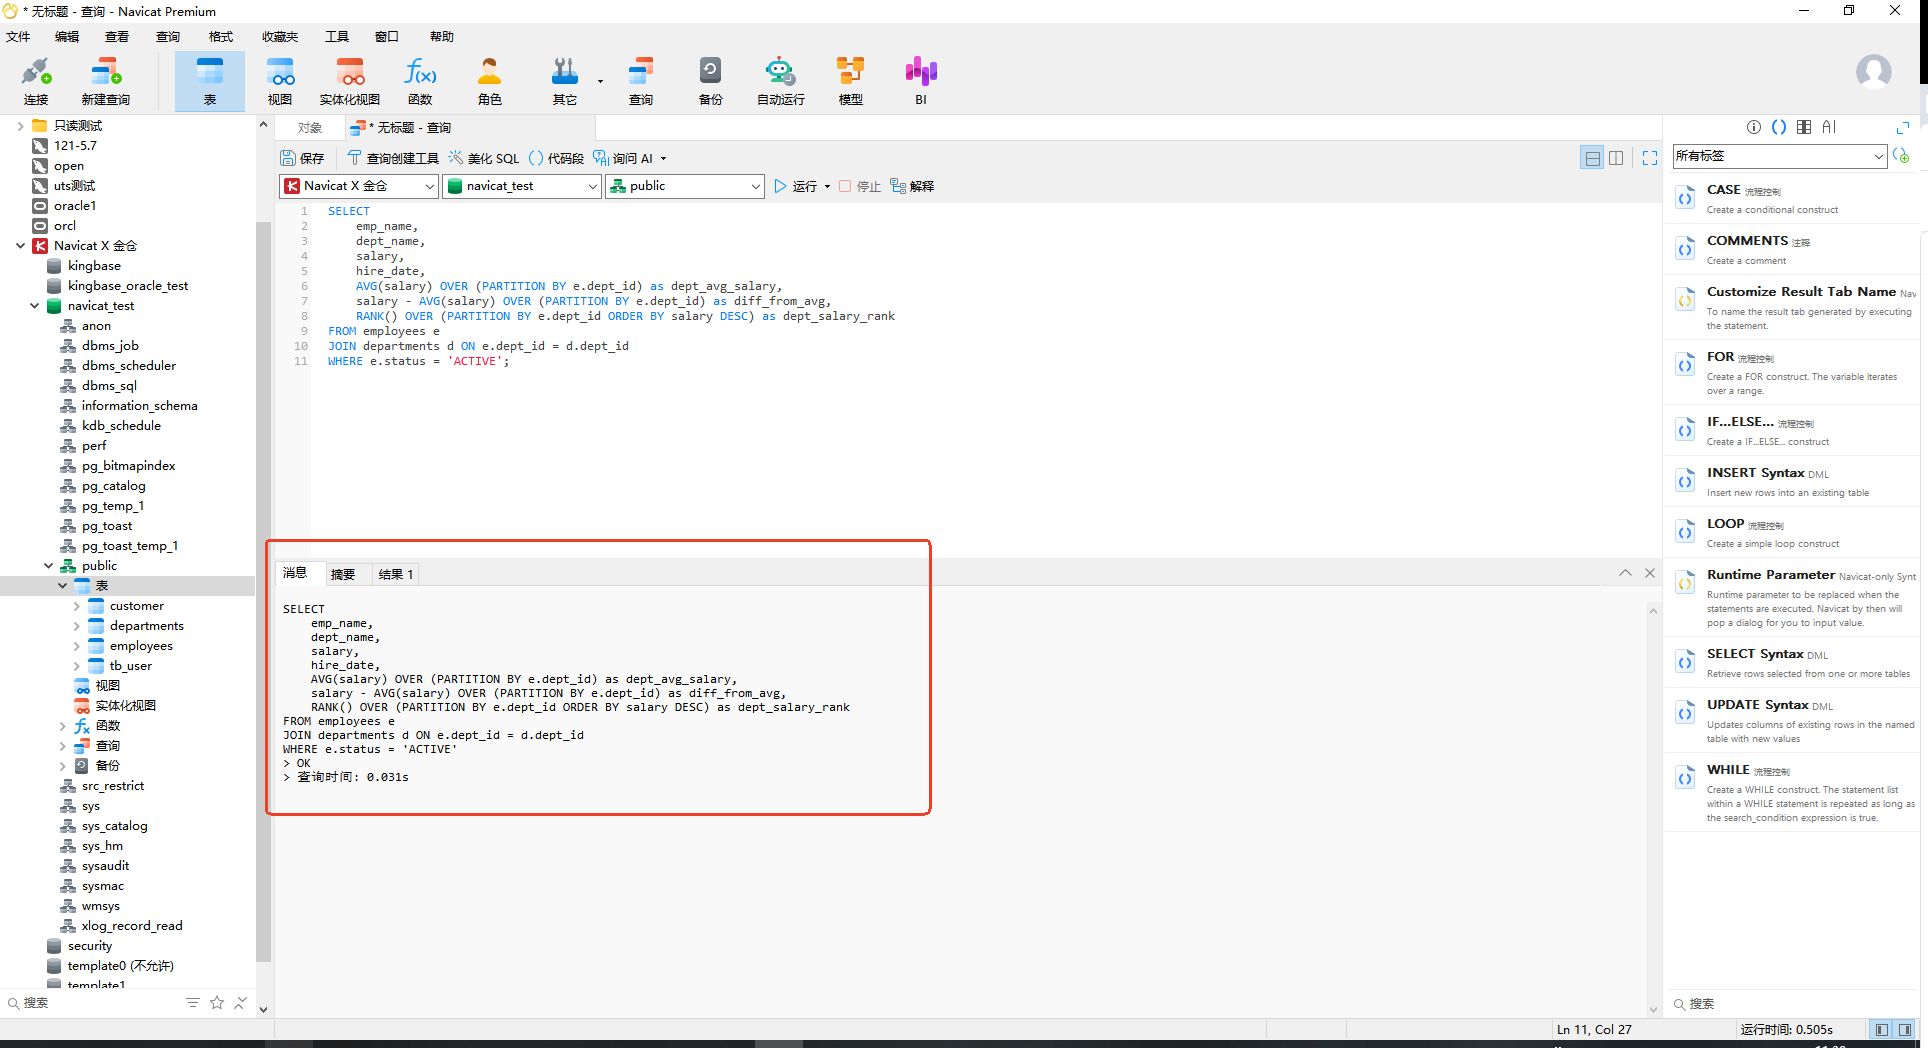Viewport: 1928px width, 1048px height.
Task: Open the 备份 (Backup) toolbar icon
Action: coord(711,81)
